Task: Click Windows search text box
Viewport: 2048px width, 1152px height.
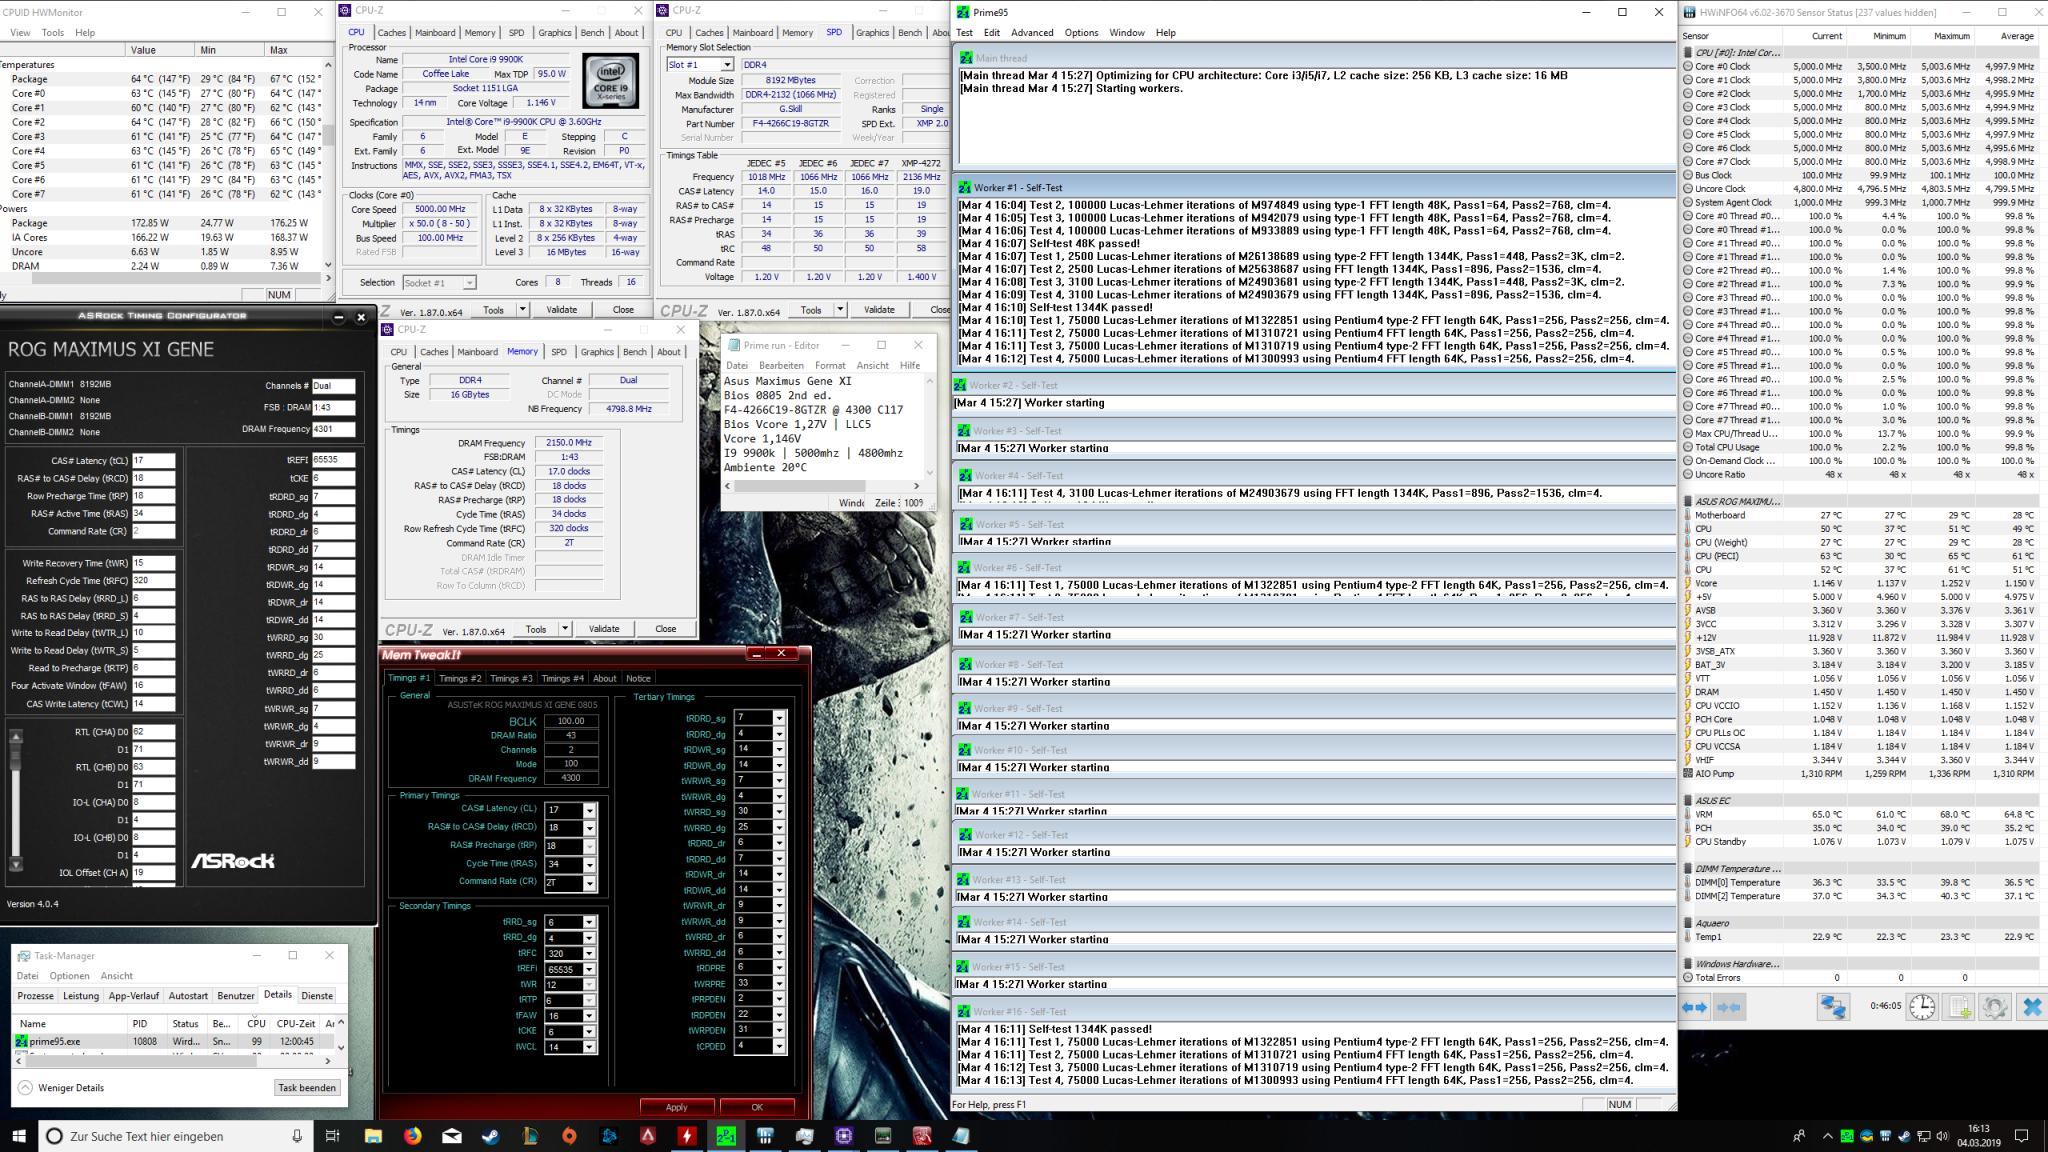Action: coord(176,1136)
